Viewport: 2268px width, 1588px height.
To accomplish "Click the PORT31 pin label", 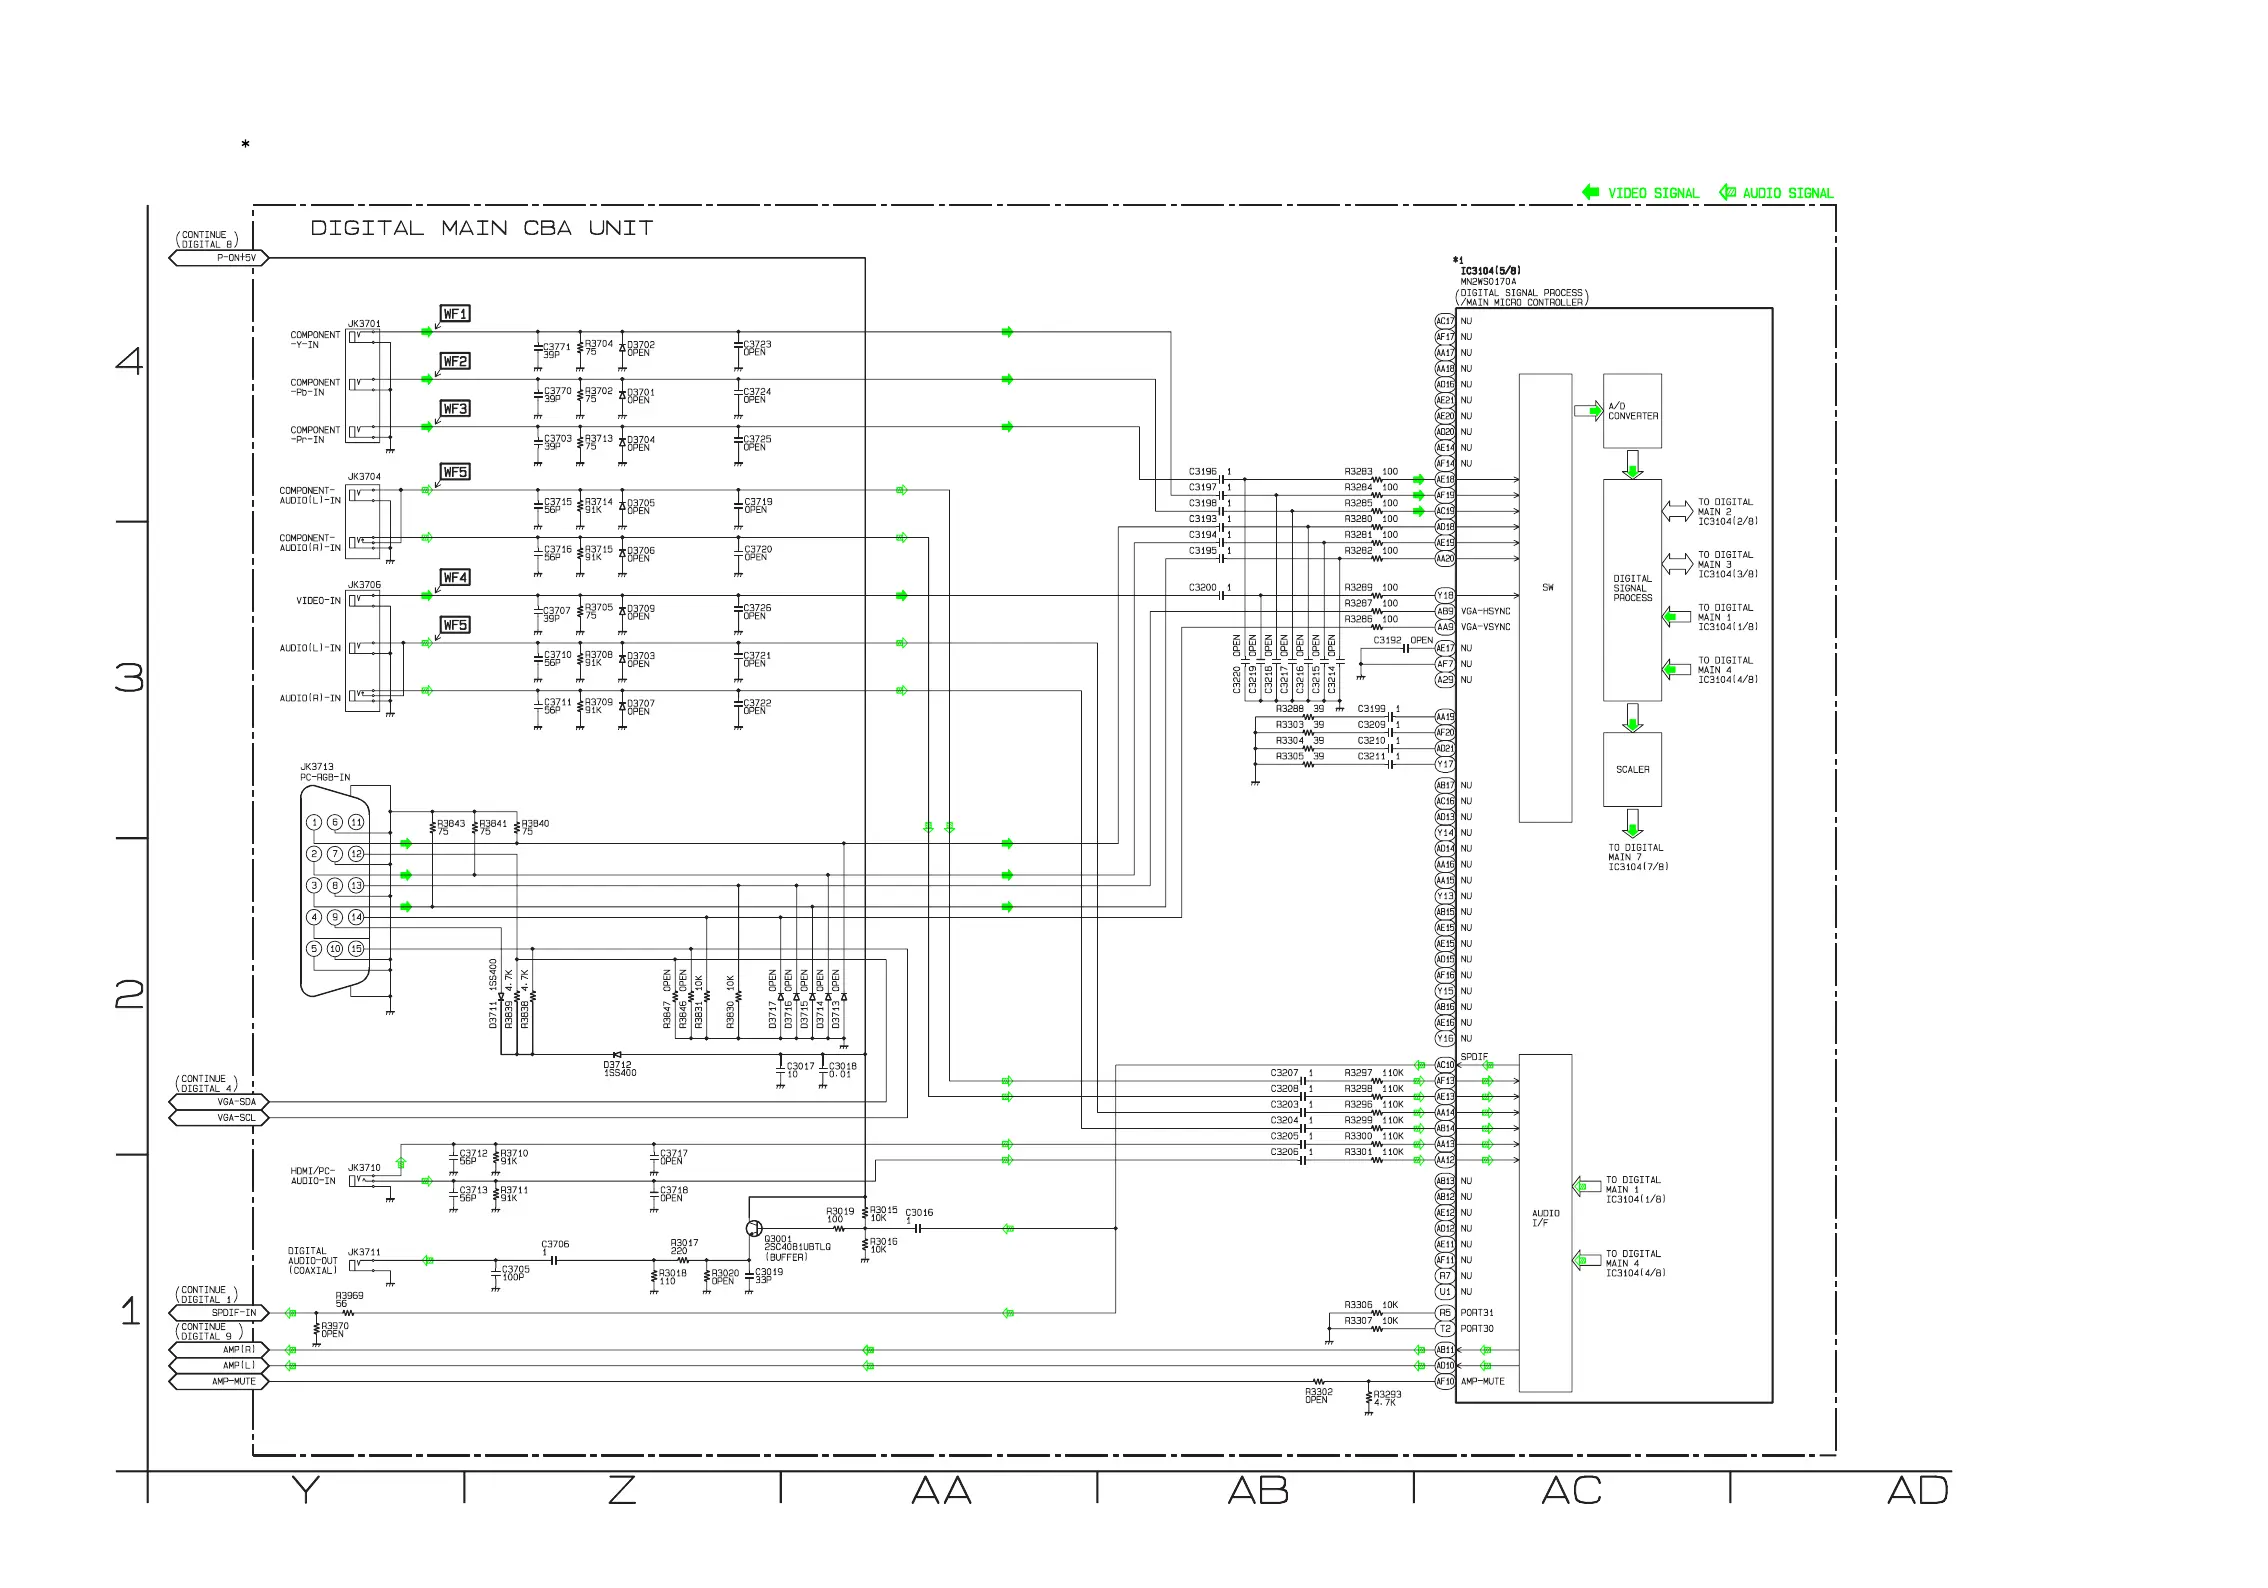I will pyautogui.click(x=1477, y=1313).
